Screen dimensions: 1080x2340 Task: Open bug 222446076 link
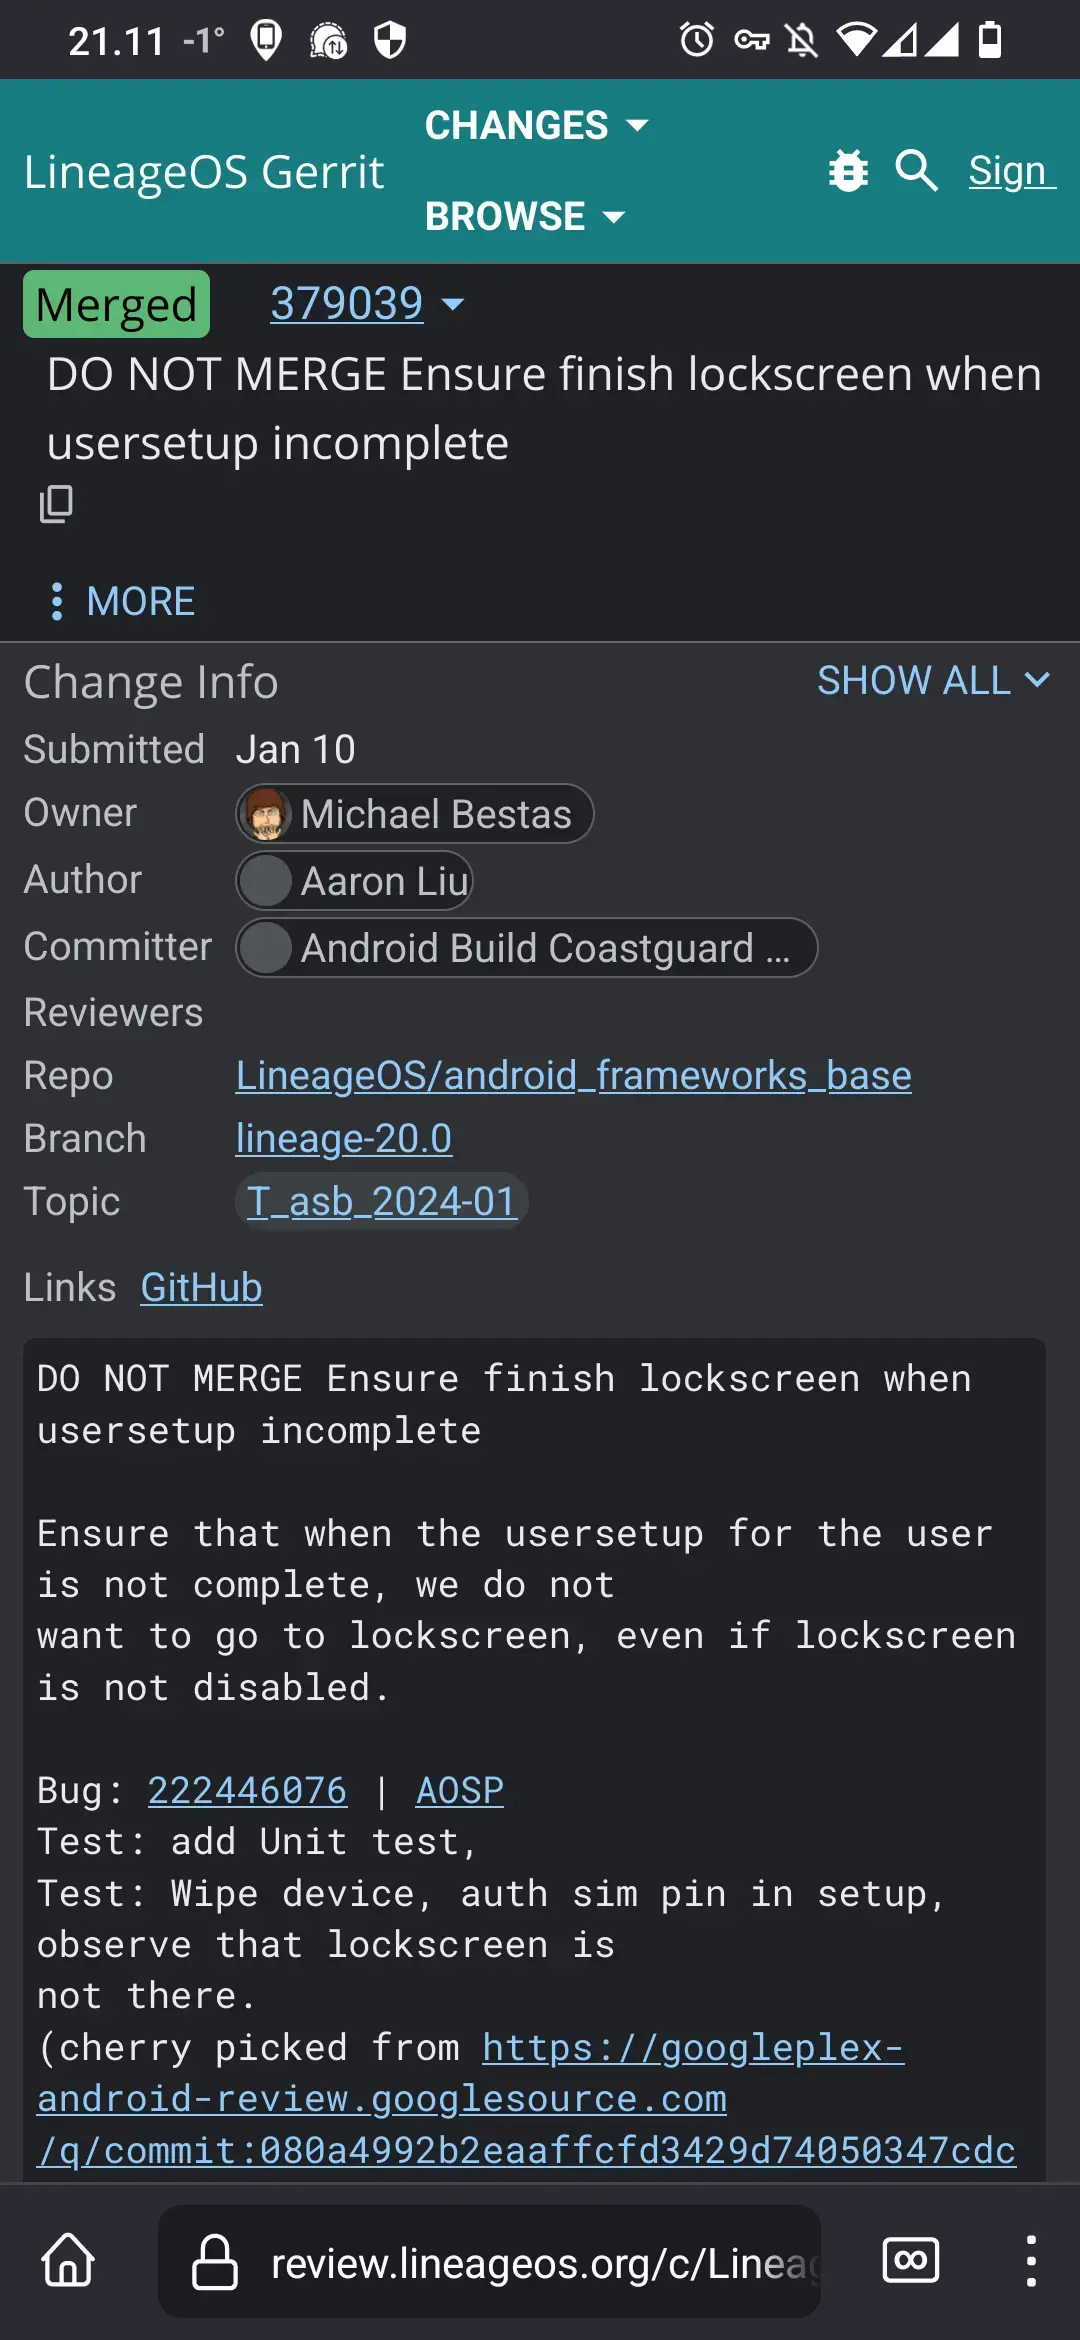point(247,1790)
